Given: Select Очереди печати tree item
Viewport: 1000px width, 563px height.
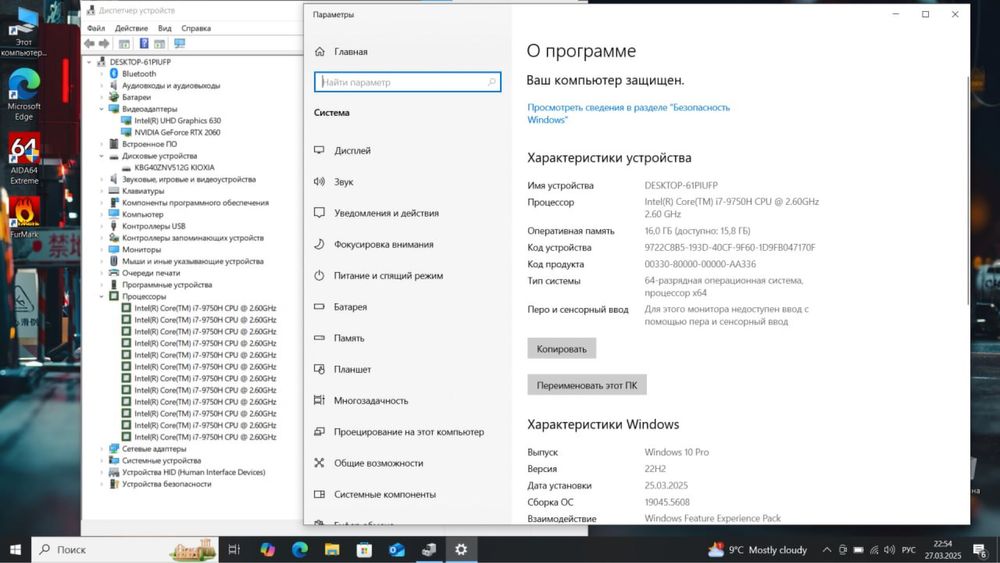Looking at the screenshot, I should [x=151, y=273].
